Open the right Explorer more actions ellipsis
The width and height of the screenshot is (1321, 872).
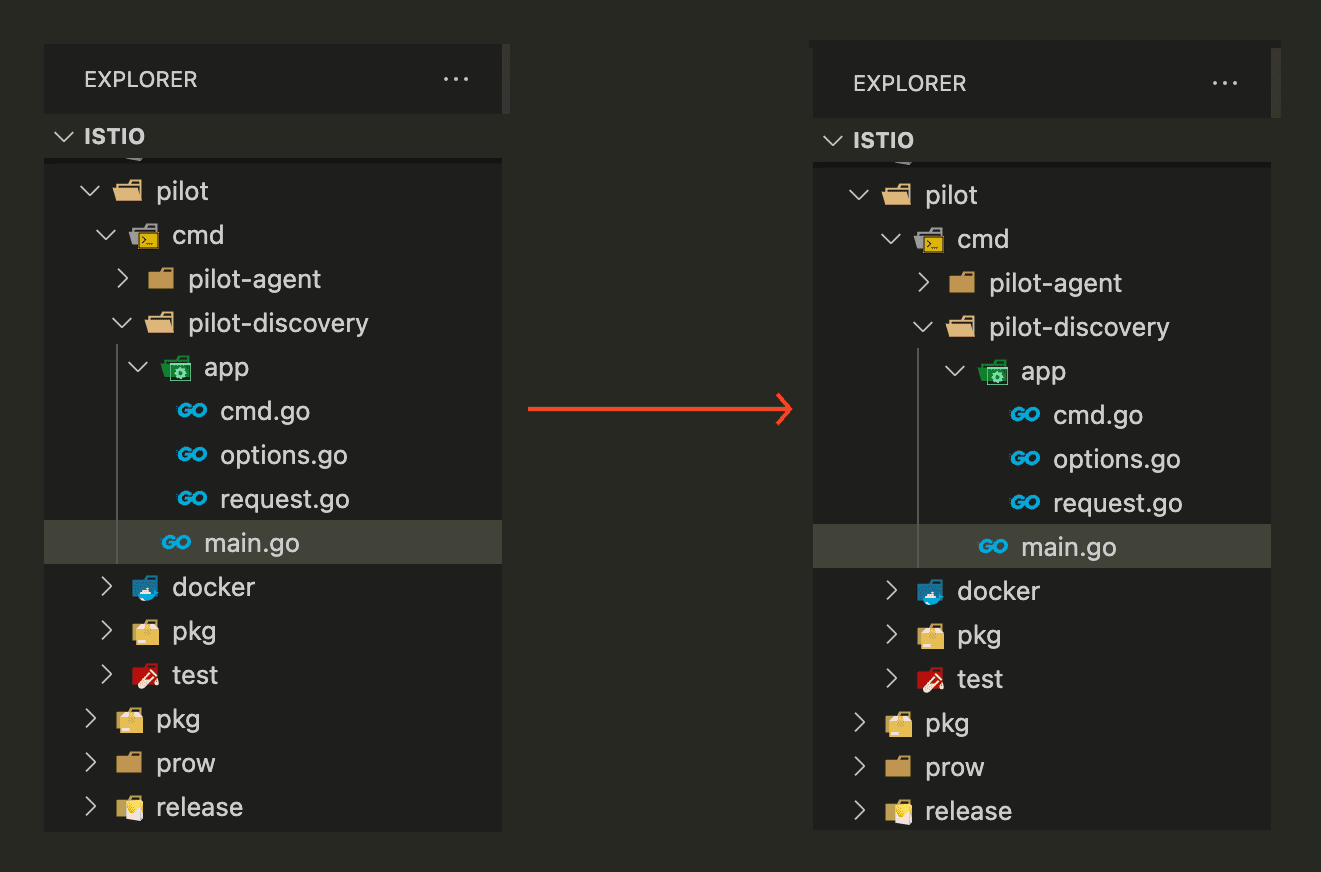(x=1225, y=83)
